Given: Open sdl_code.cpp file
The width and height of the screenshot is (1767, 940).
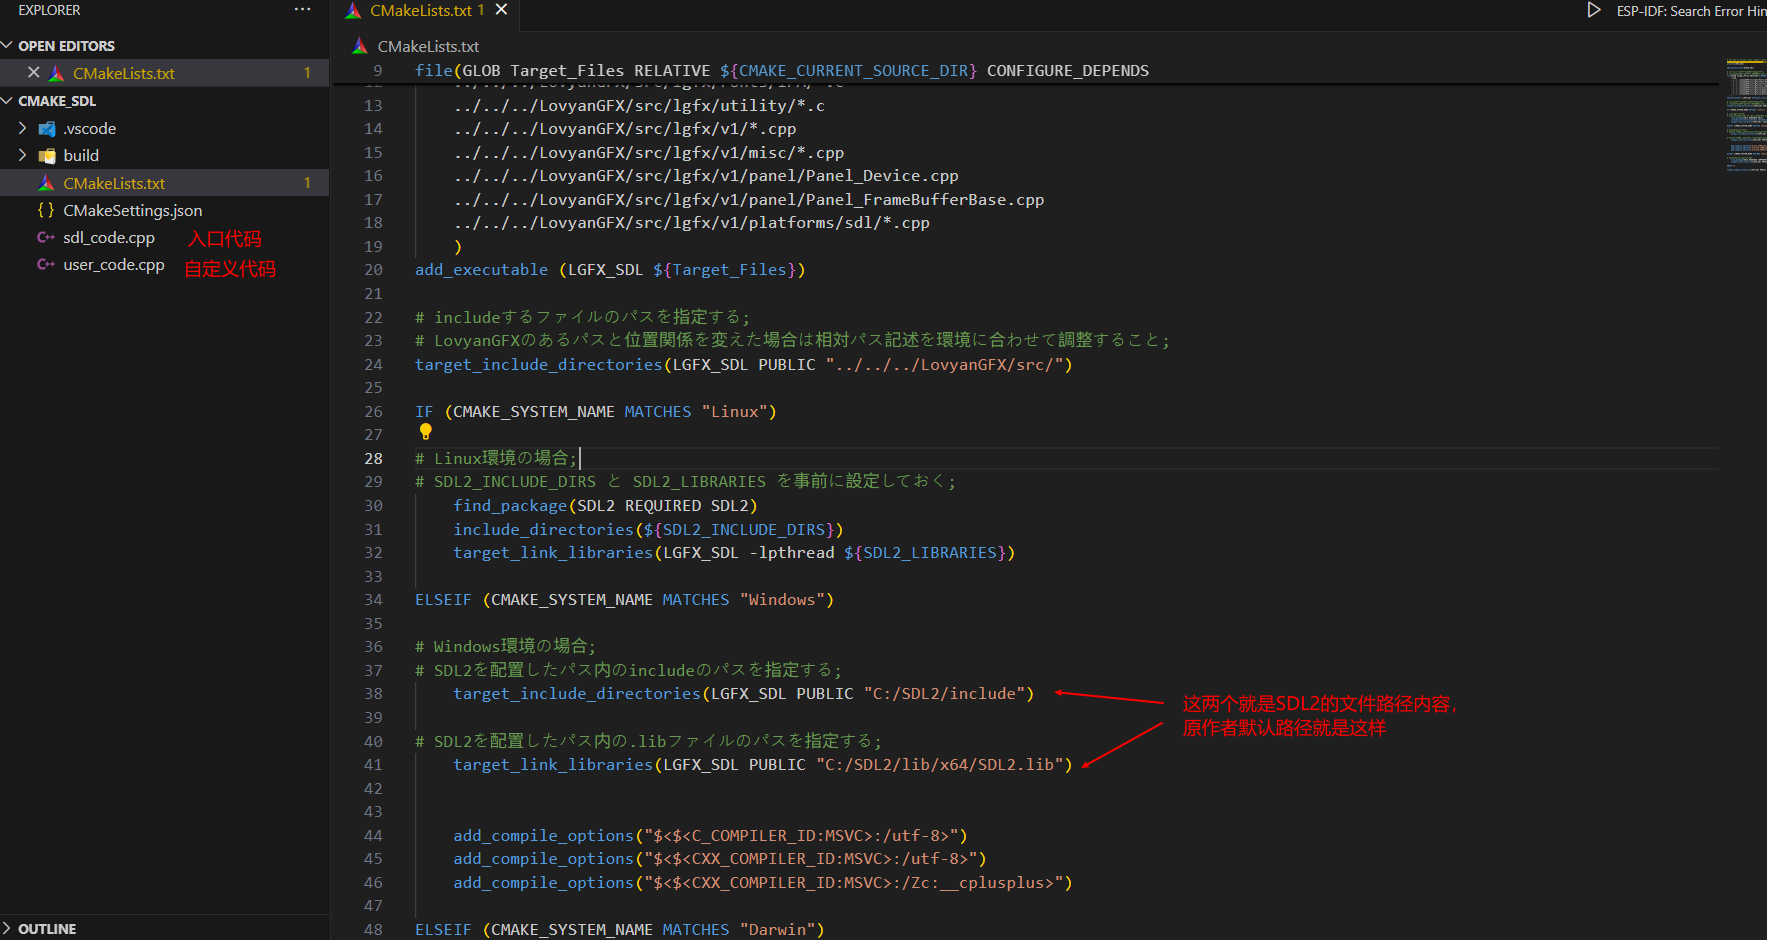Looking at the screenshot, I should tap(109, 237).
